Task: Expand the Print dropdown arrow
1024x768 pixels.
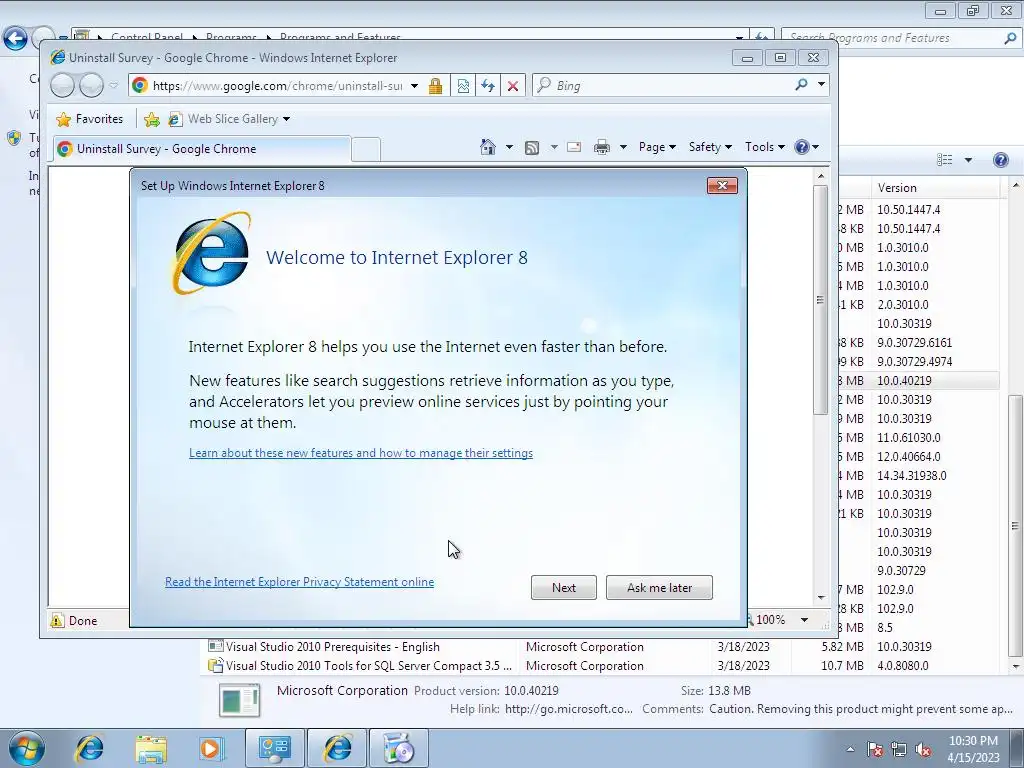Action: pyautogui.click(x=623, y=147)
